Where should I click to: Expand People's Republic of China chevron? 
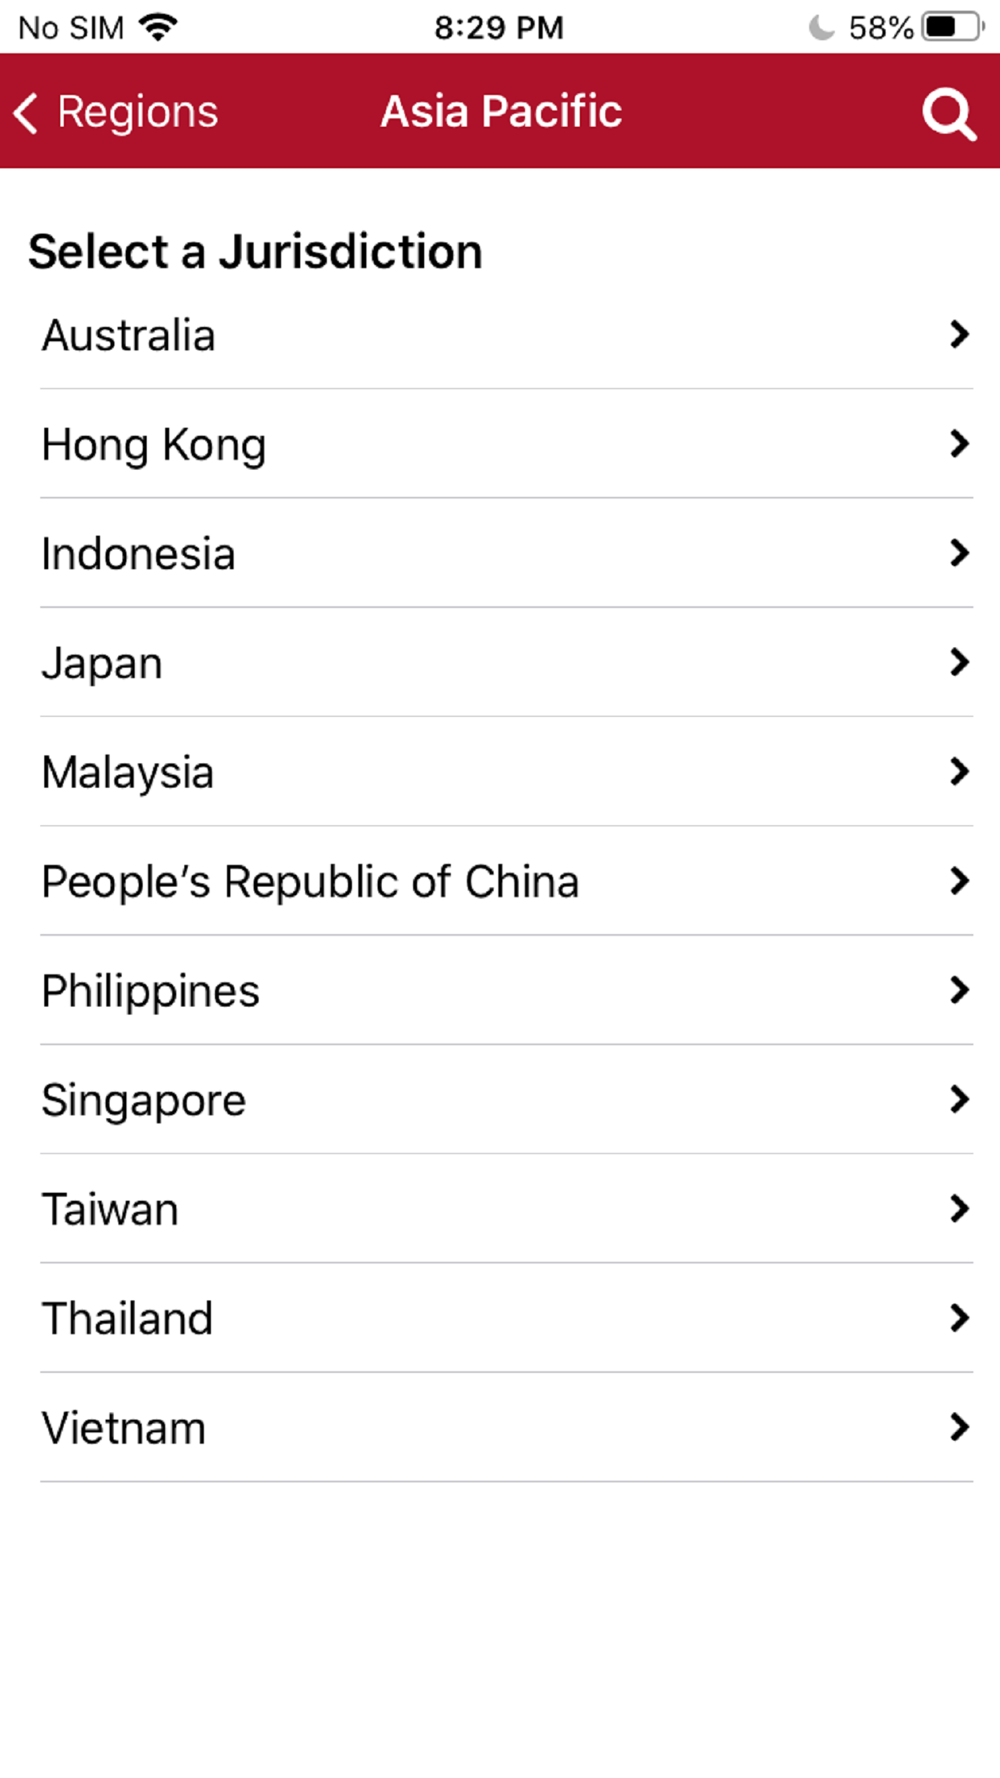tap(959, 881)
